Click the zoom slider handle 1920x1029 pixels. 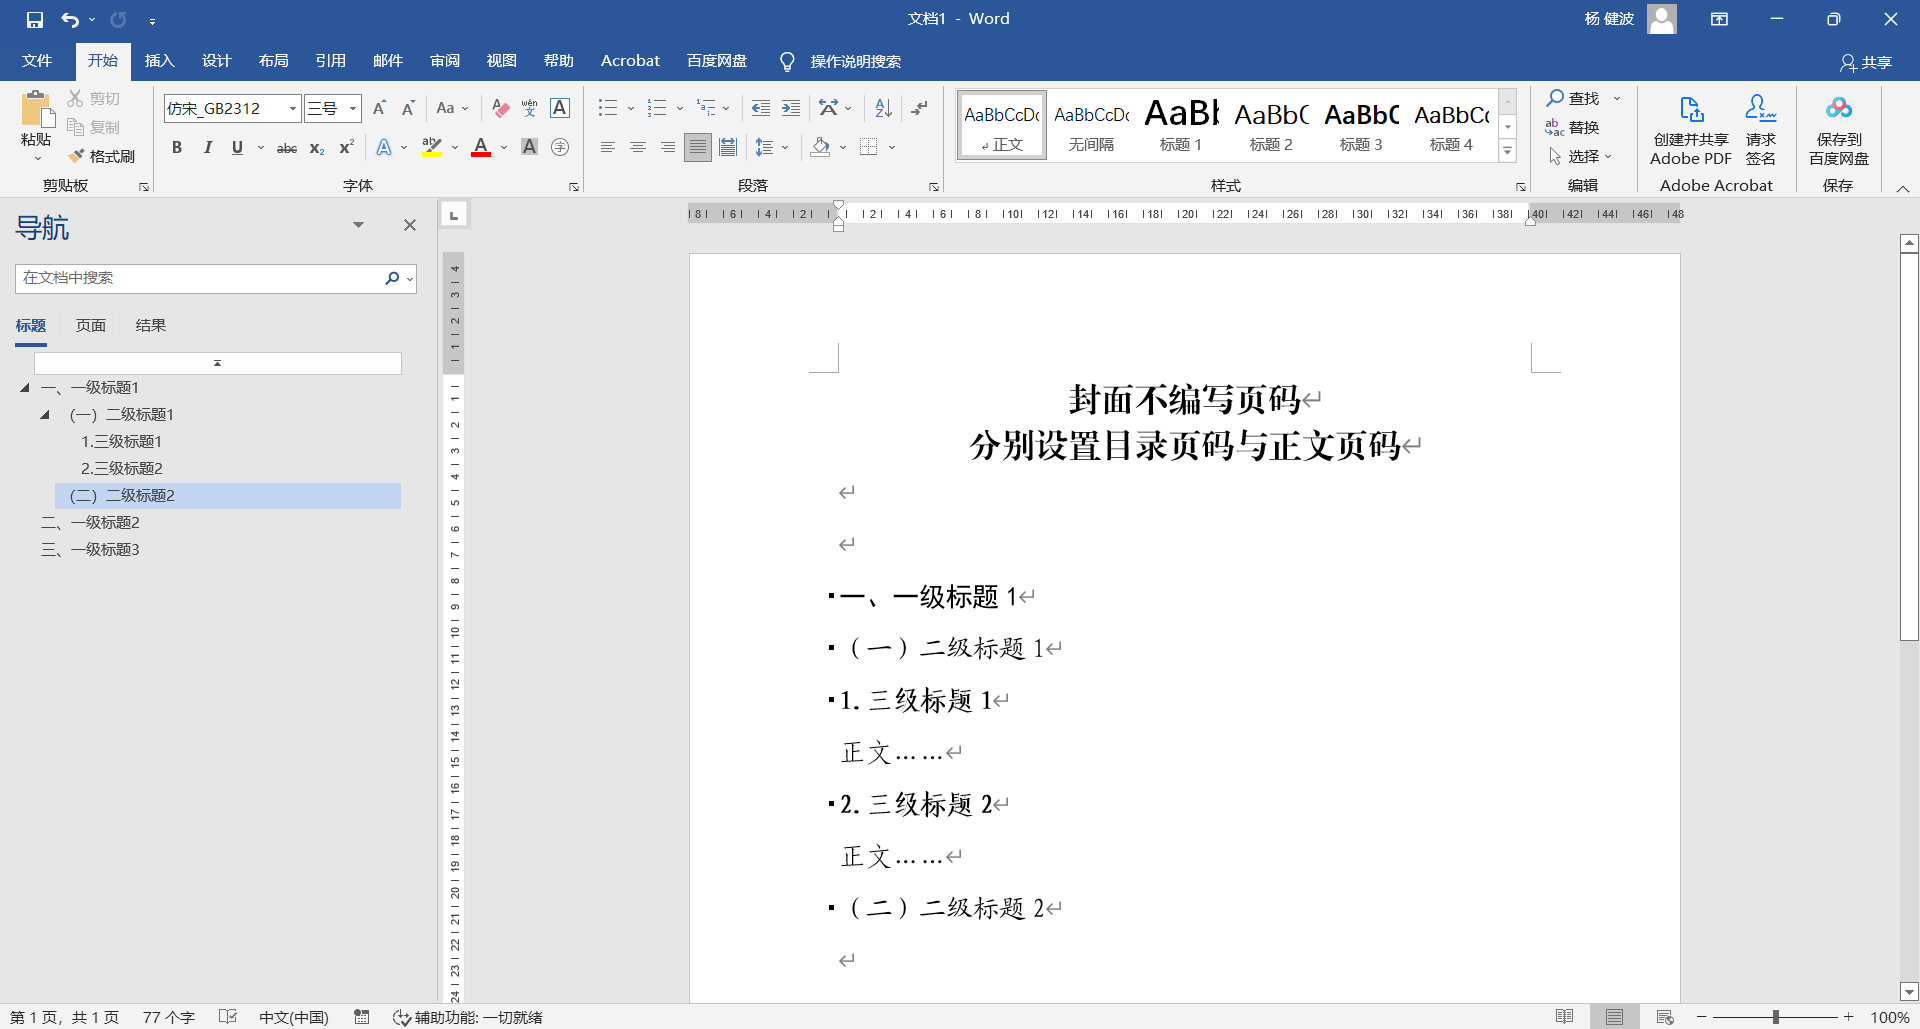tap(1775, 1017)
